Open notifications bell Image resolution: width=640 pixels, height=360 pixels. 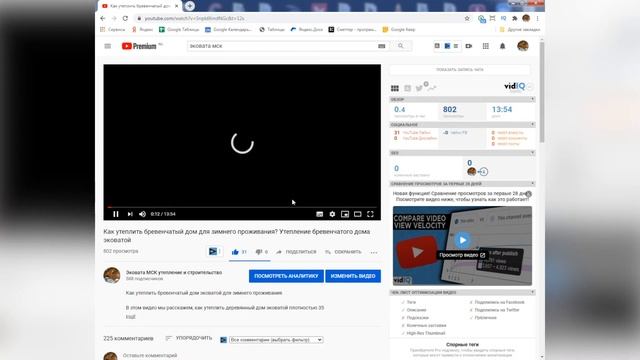pyautogui.click(x=502, y=46)
